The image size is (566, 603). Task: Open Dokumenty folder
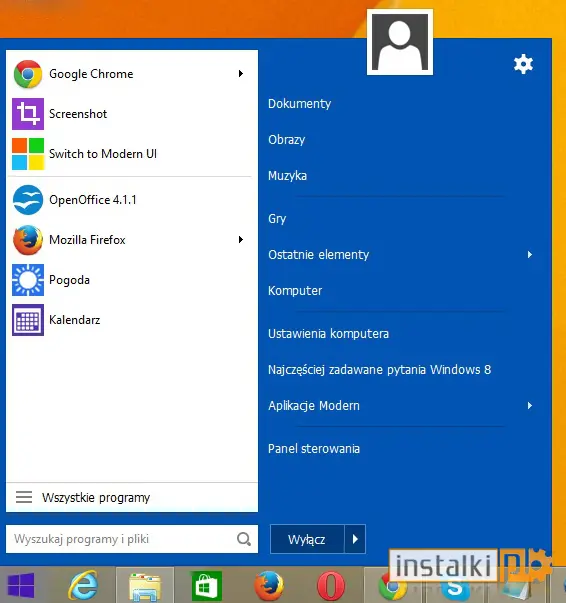click(300, 104)
